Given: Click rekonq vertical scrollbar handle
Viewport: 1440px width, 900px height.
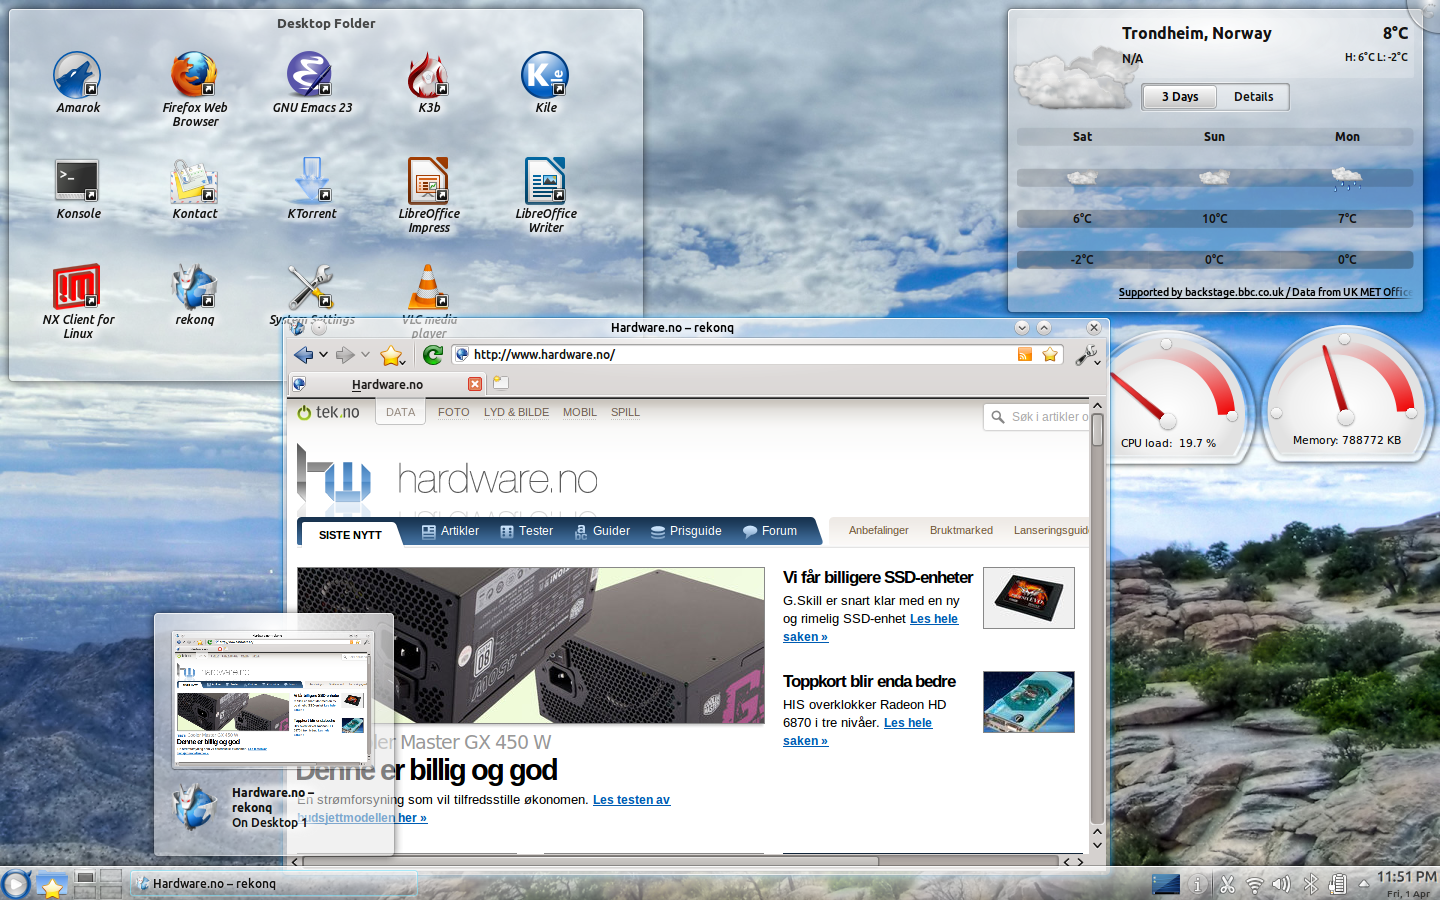Looking at the screenshot, I should click(x=1097, y=430).
